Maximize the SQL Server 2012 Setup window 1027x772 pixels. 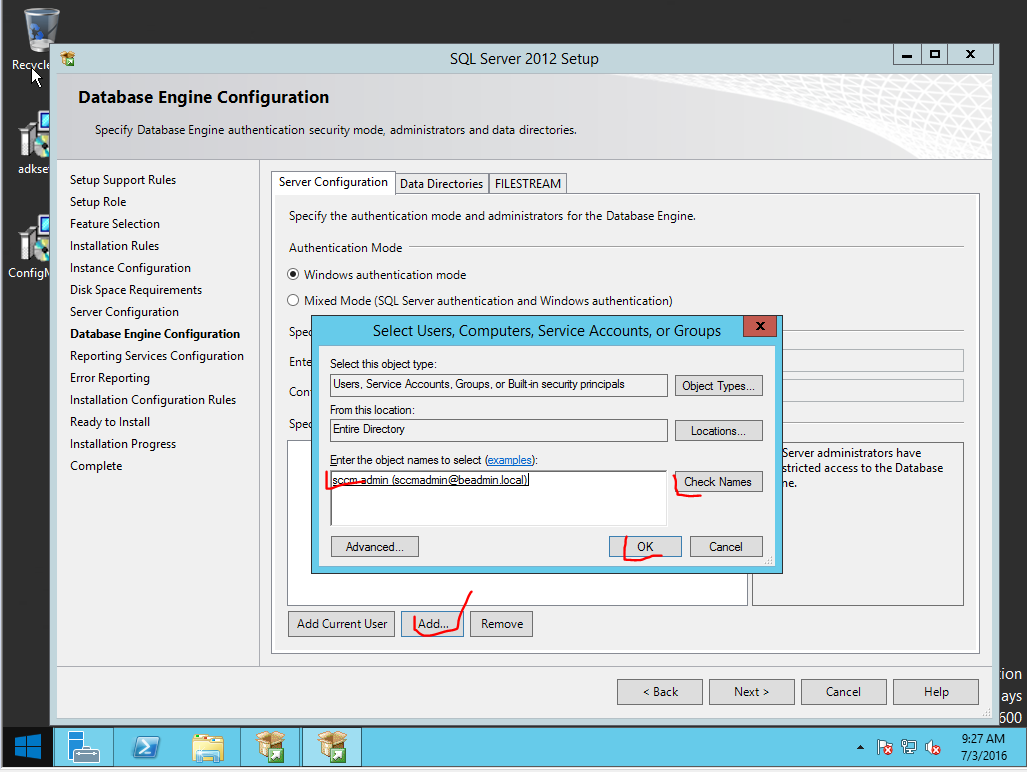click(935, 55)
